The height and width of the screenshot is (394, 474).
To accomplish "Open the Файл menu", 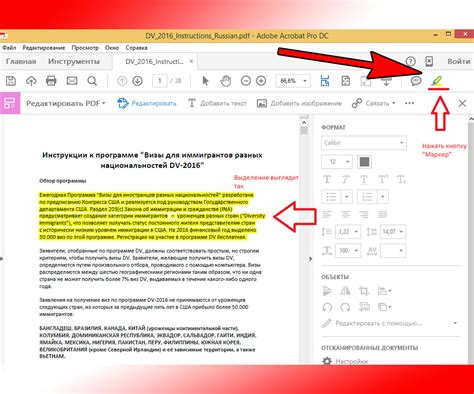I will [x=9, y=48].
